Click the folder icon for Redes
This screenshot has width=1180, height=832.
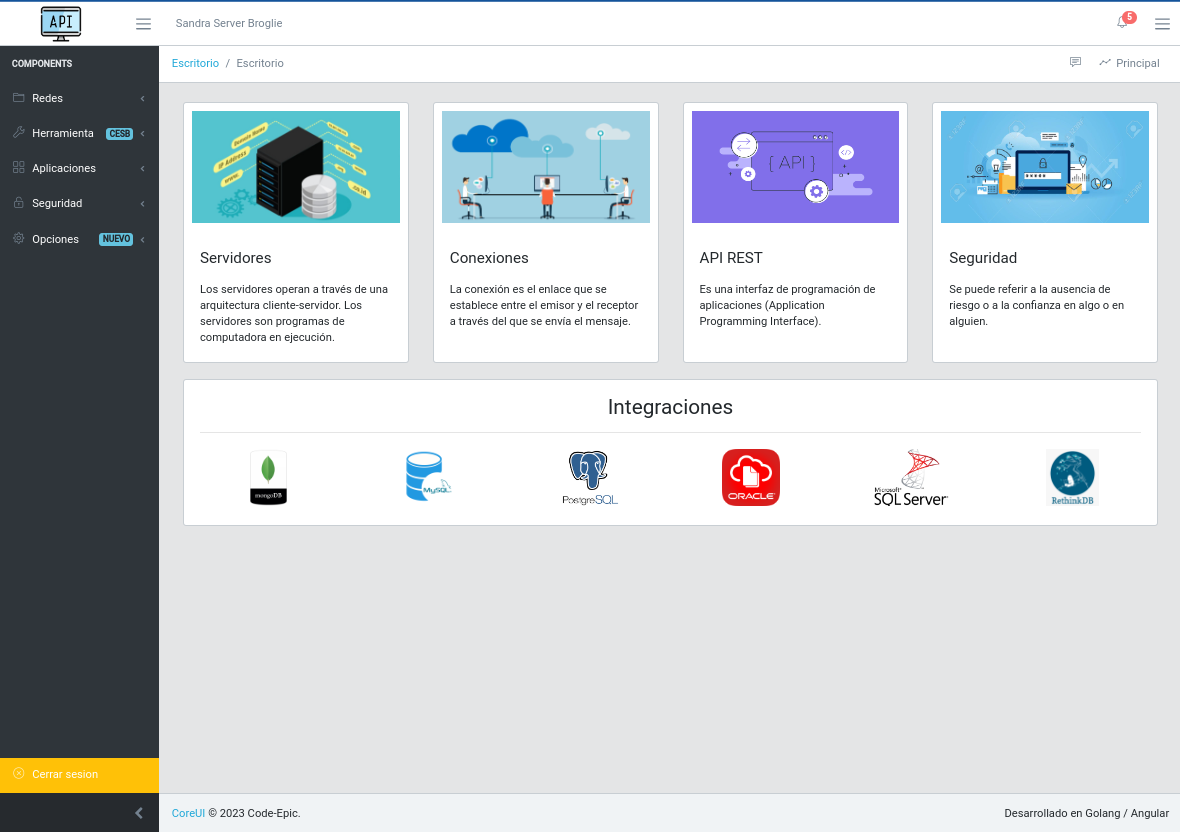click(19, 98)
